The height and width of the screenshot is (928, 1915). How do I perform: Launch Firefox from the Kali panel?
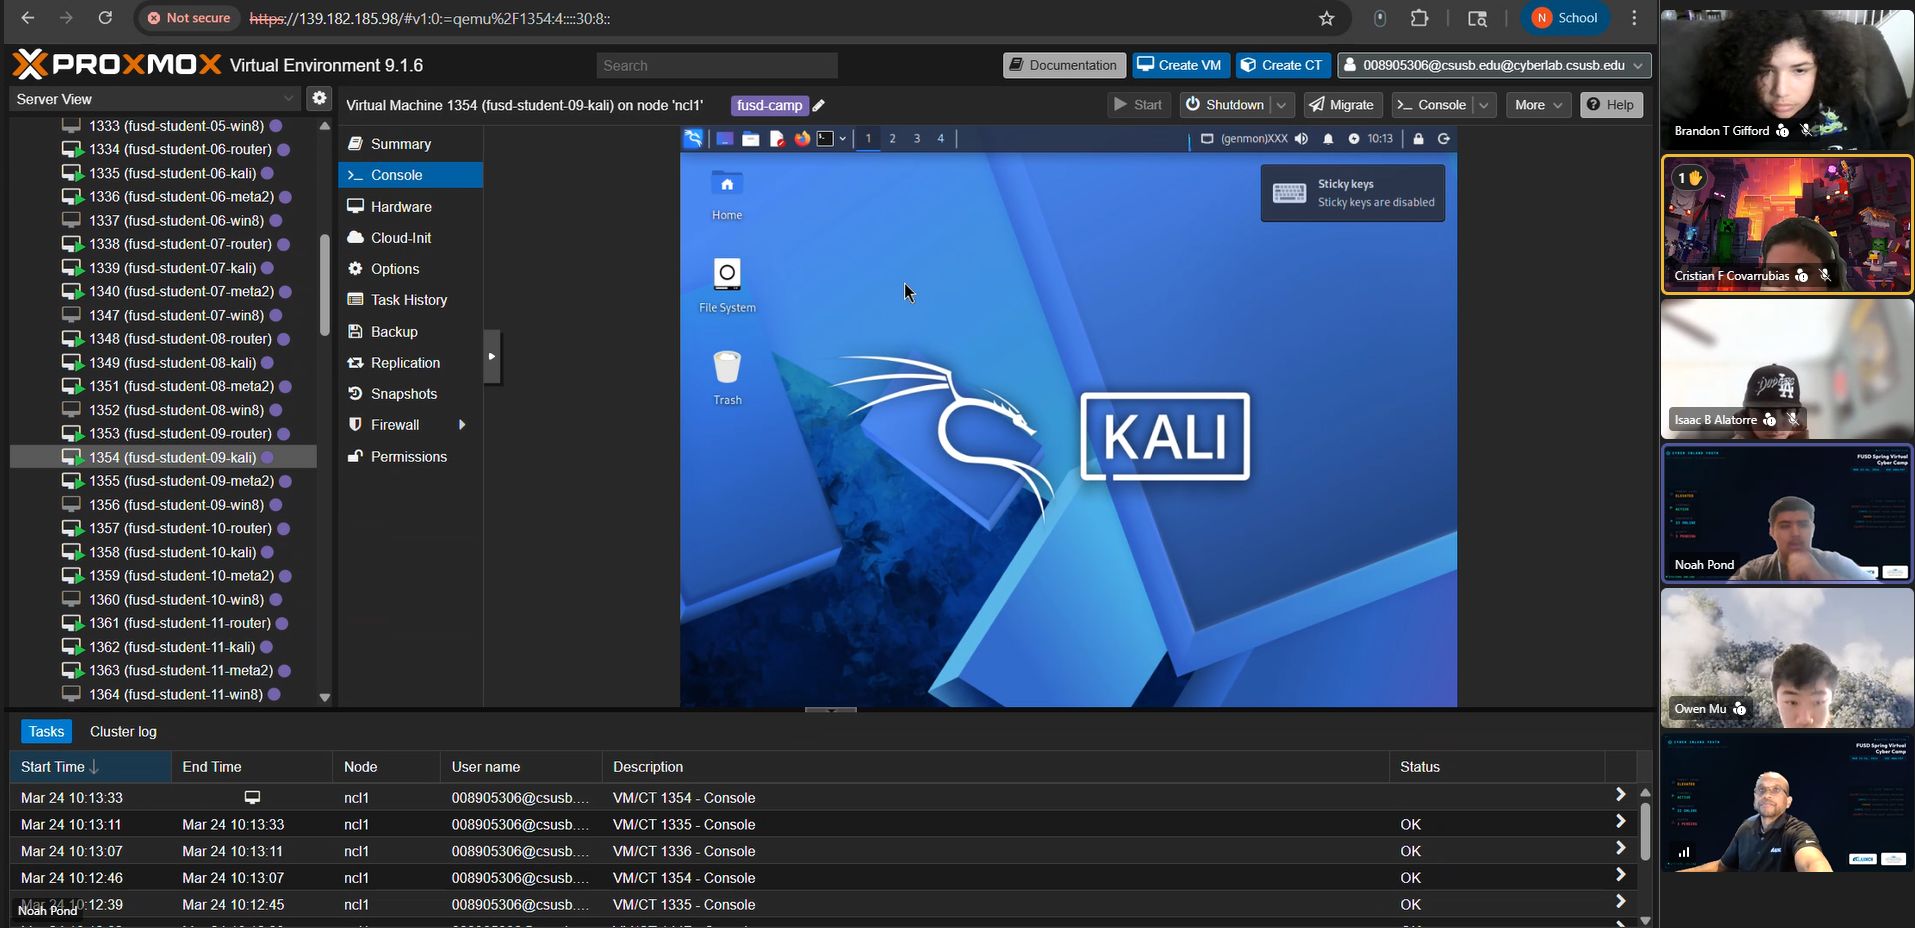pyautogui.click(x=802, y=139)
